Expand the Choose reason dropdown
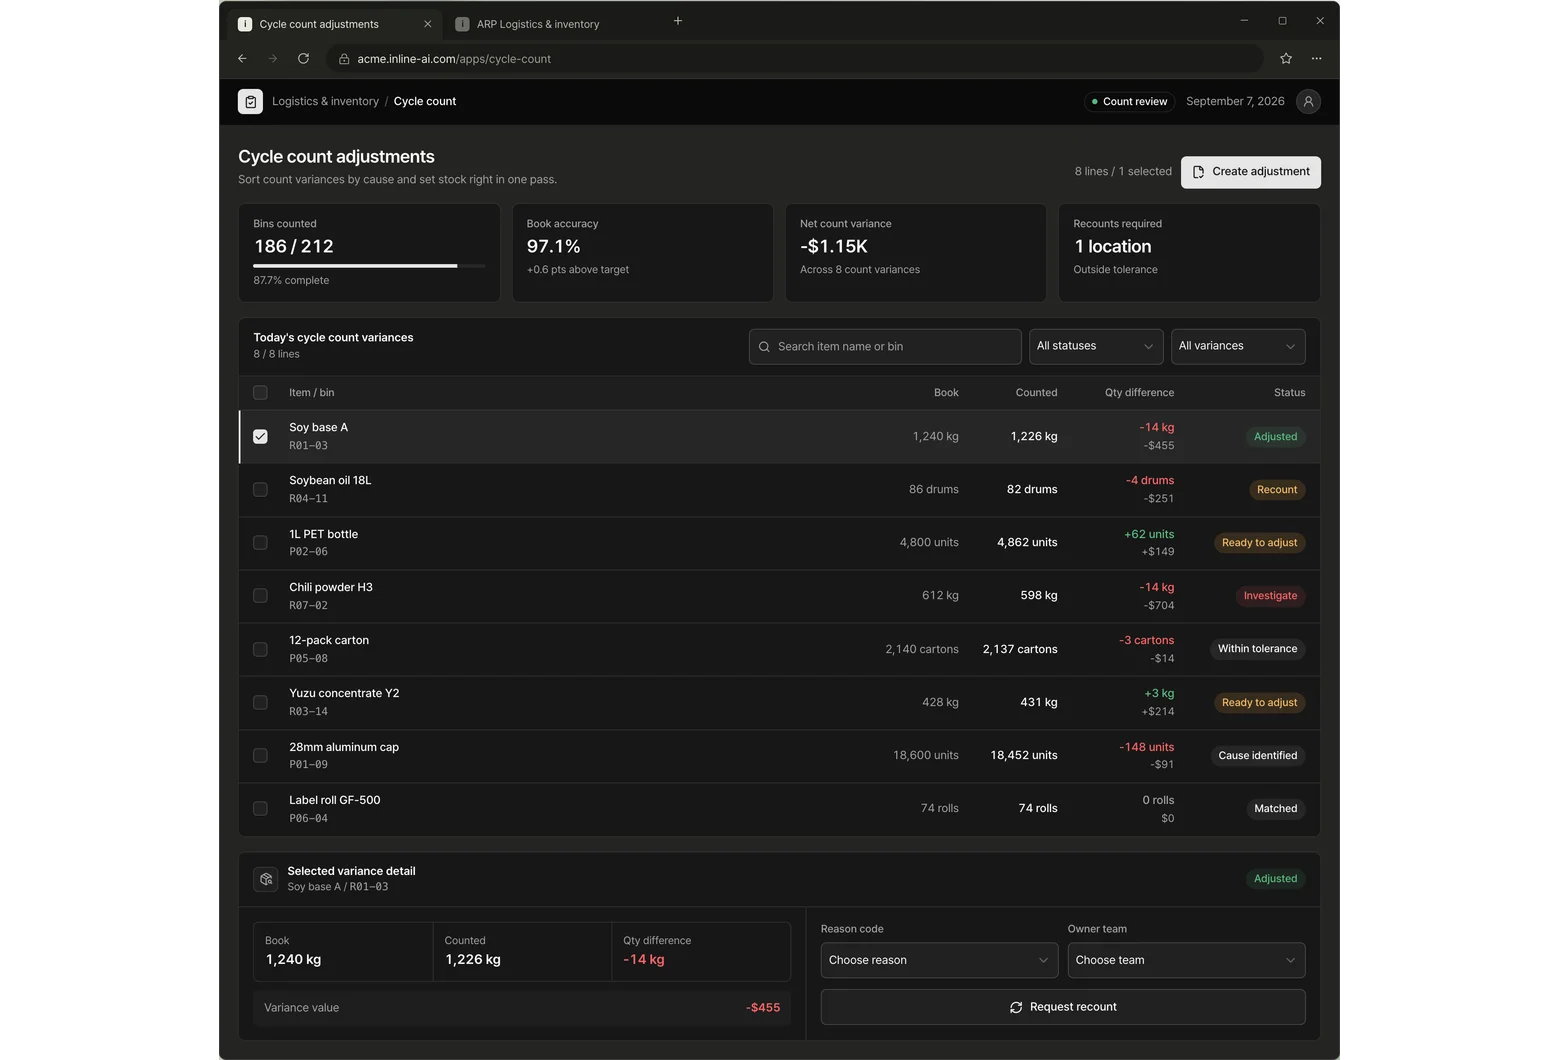1560x1060 pixels. click(x=939, y=960)
